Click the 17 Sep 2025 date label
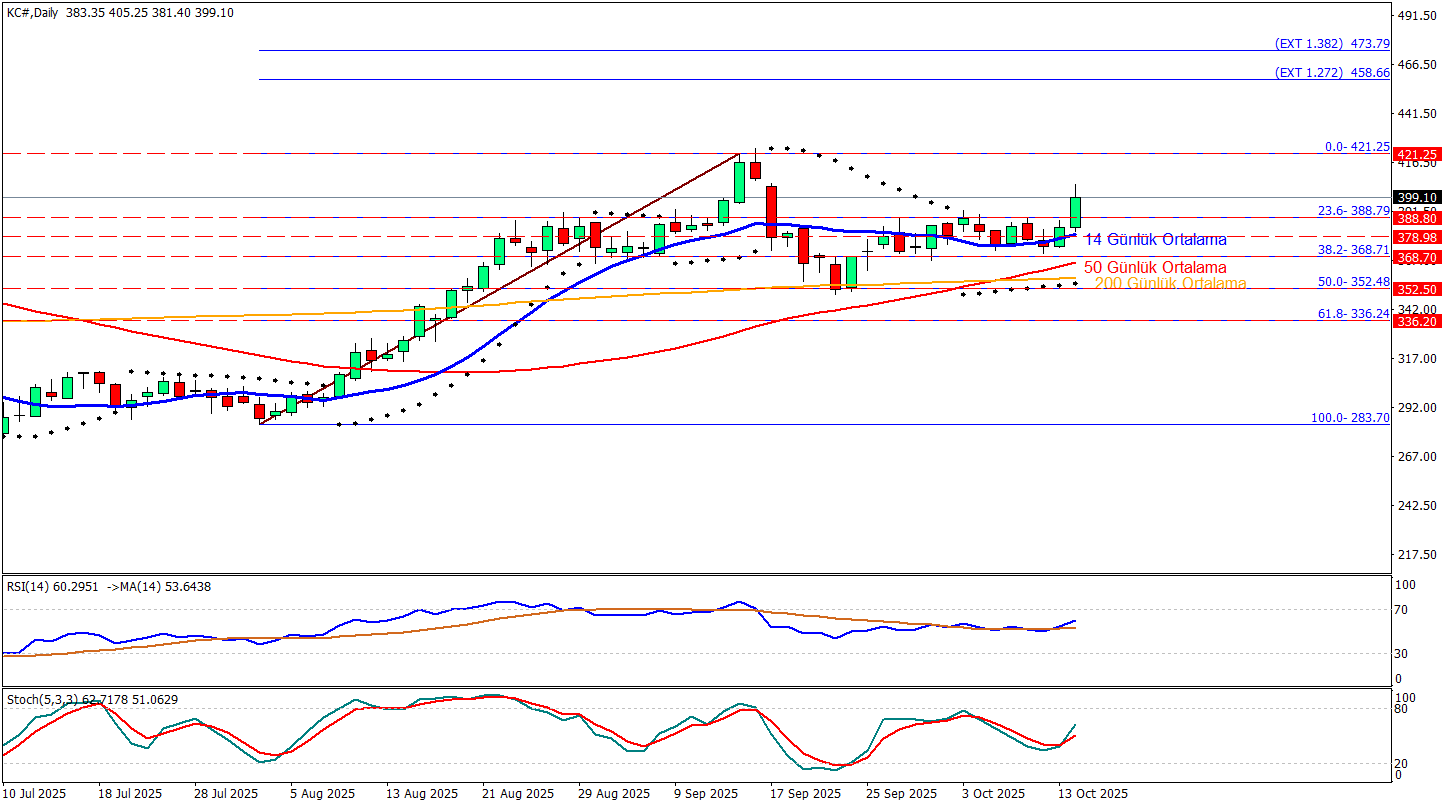This screenshot has height=806, width=1448. coord(803,793)
